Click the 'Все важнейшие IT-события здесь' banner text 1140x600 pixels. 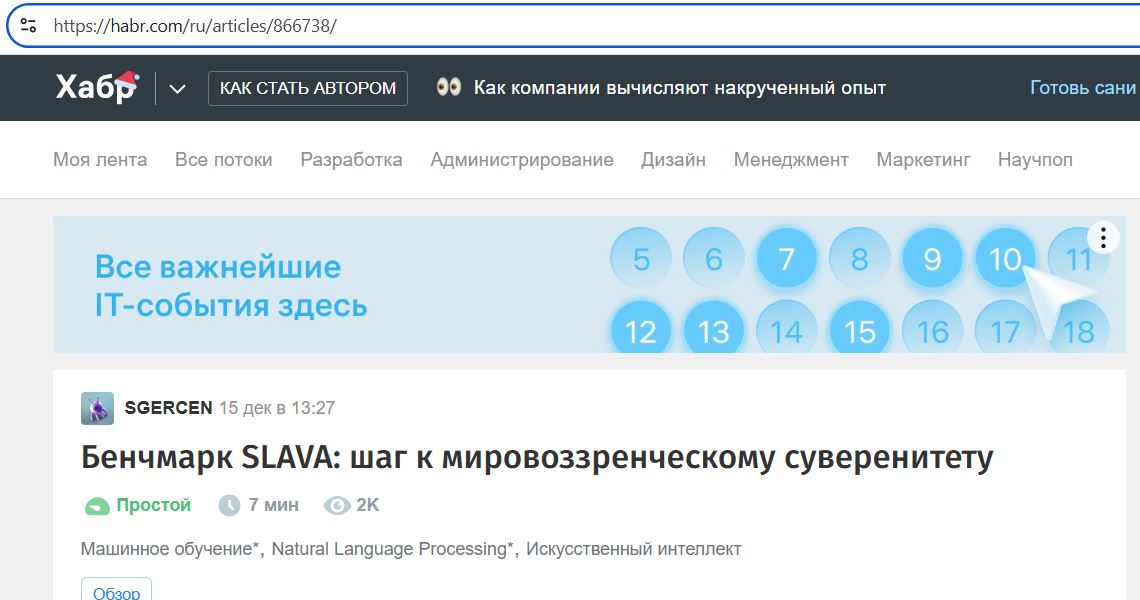231,286
